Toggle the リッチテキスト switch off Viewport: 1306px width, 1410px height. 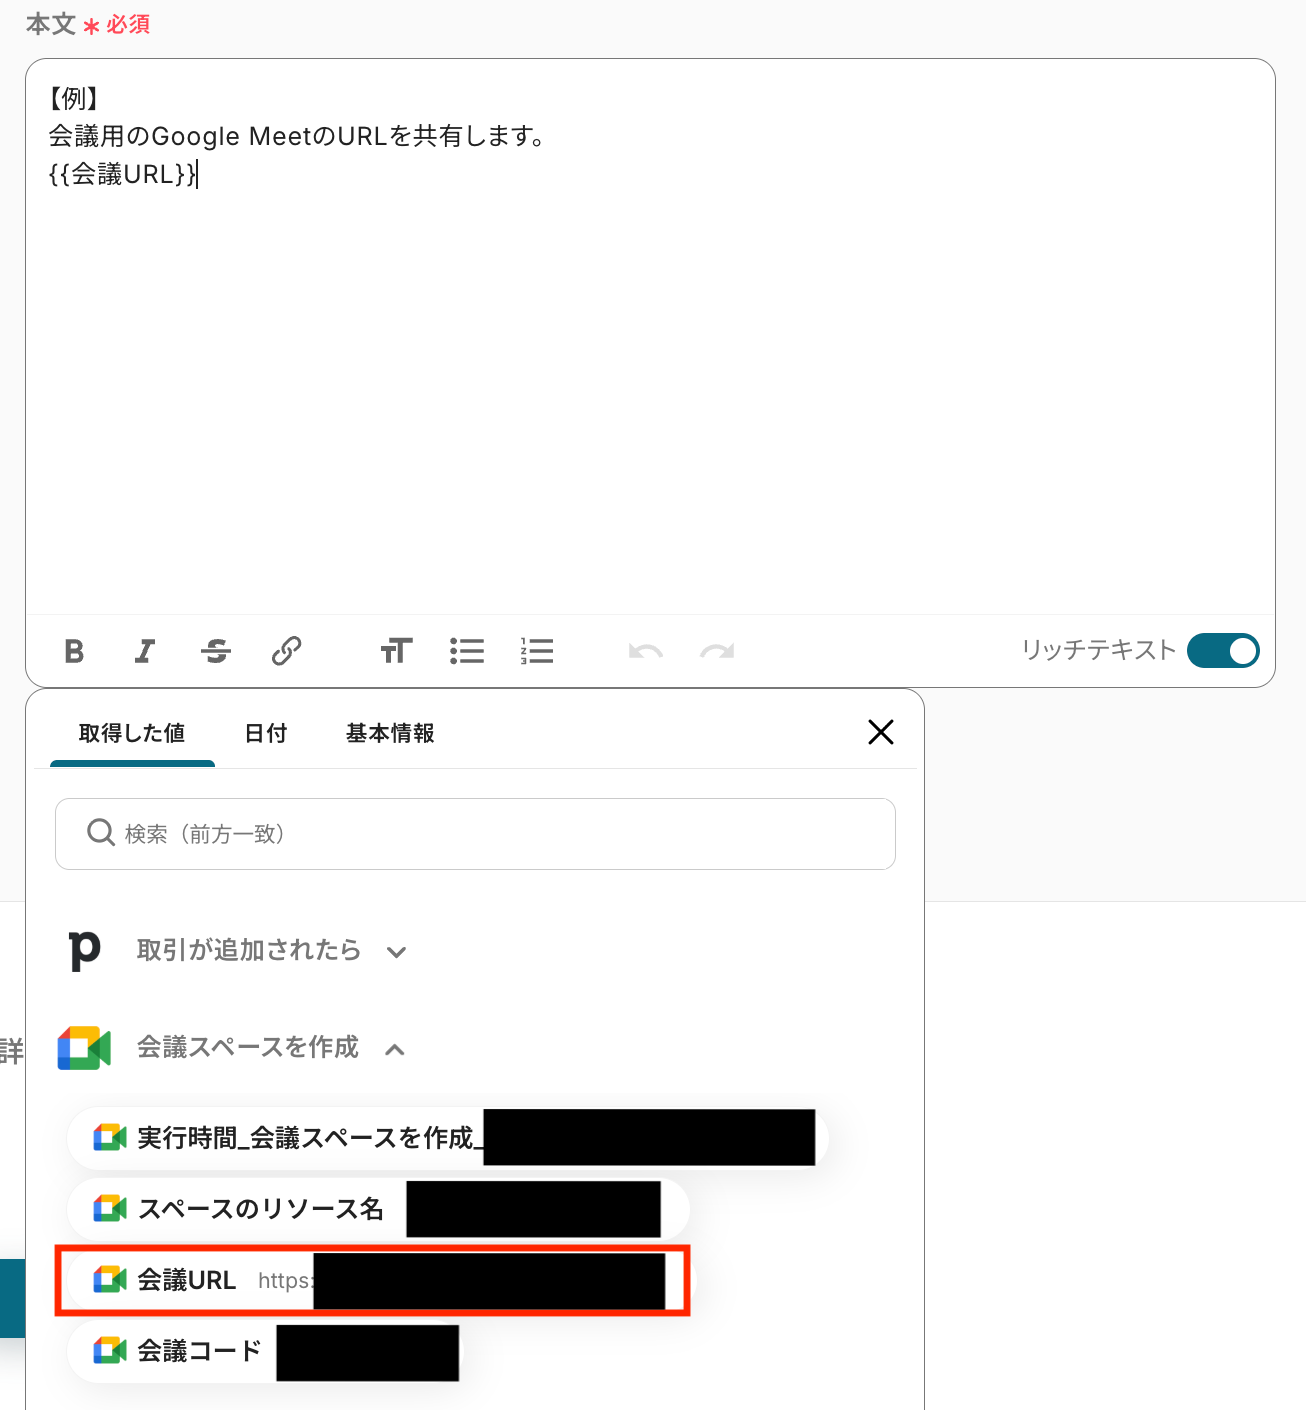click(x=1223, y=651)
